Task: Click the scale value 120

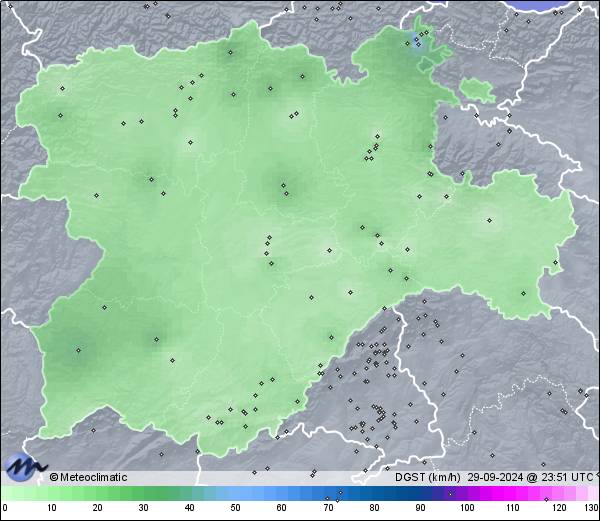Action: (559, 508)
